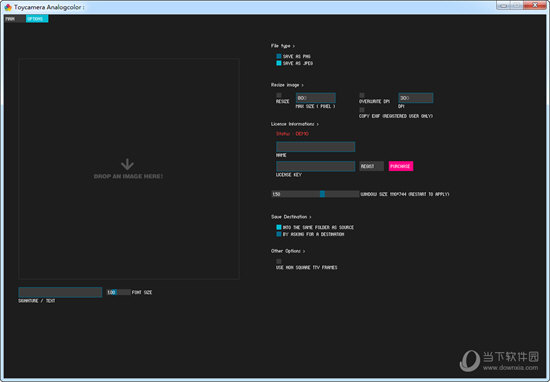Toggle Copy EXIF registered user checkbox
Image resolution: width=550 pixels, height=382 pixels.
362,110
